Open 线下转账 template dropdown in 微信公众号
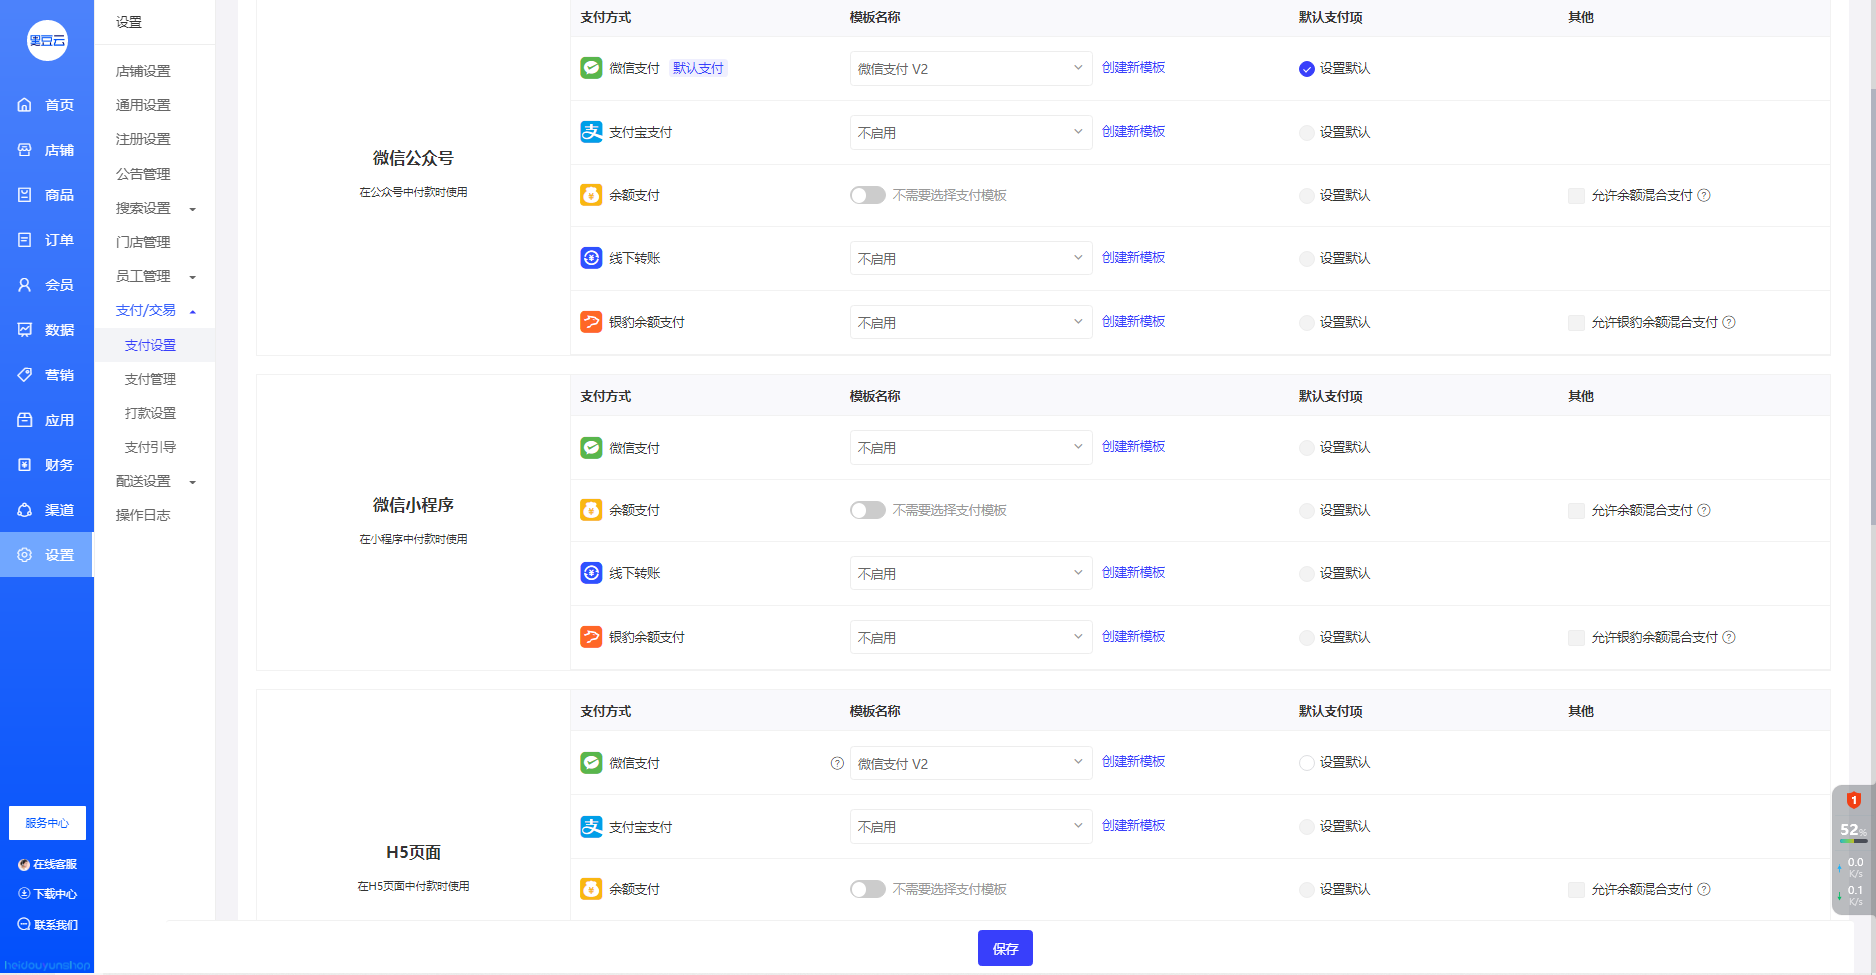This screenshot has height=975, width=1876. 970,258
